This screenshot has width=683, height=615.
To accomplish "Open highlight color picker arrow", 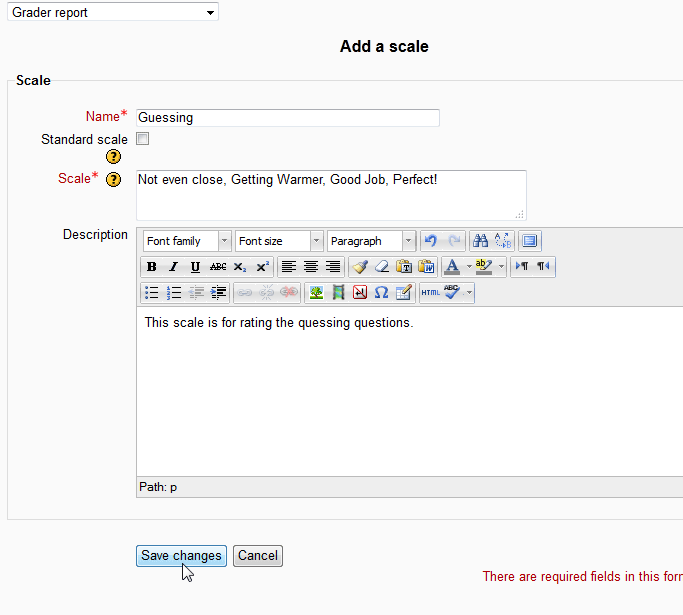I will point(501,267).
